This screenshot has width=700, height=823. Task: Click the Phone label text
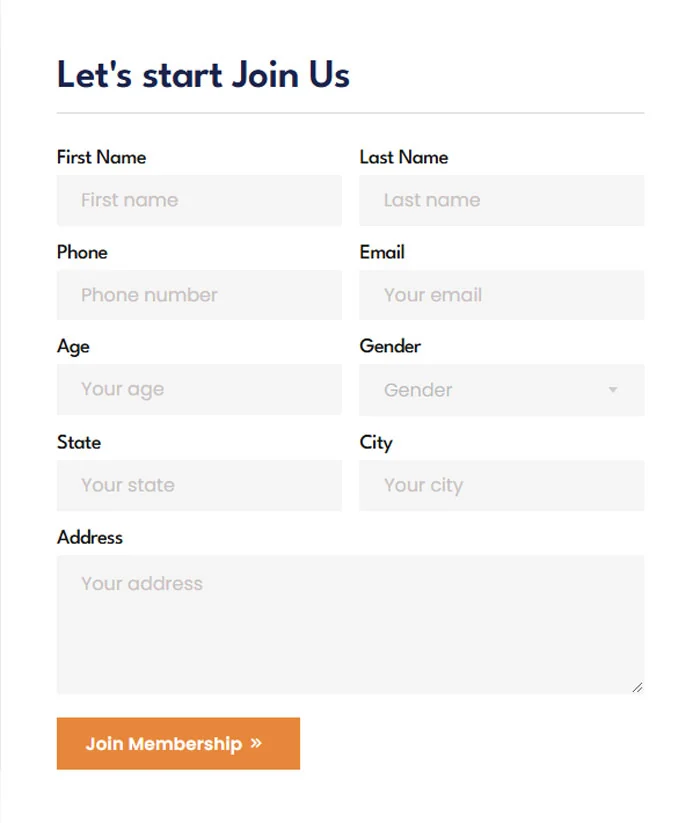pyautogui.click(x=82, y=252)
